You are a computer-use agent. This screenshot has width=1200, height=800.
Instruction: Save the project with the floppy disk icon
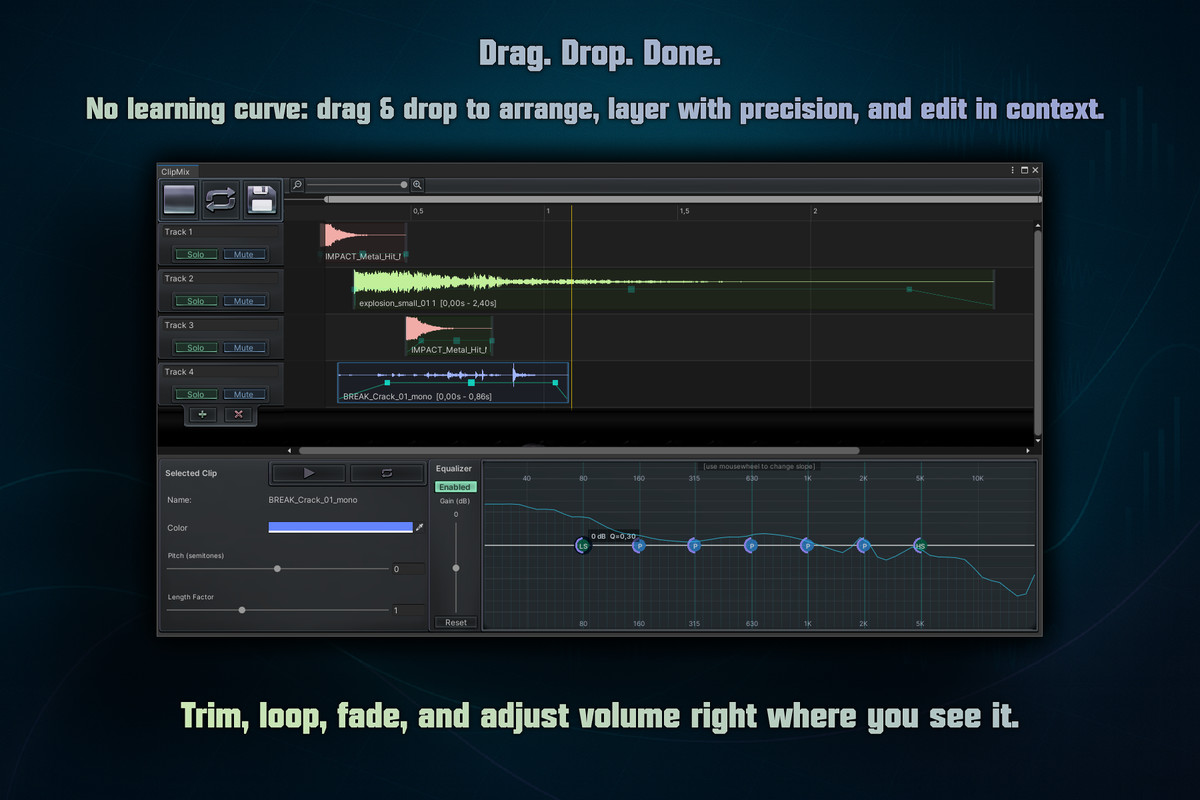point(262,199)
